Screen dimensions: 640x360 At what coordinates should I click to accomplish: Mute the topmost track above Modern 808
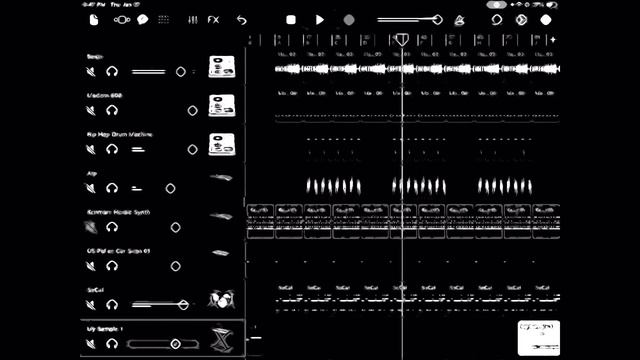click(x=91, y=71)
